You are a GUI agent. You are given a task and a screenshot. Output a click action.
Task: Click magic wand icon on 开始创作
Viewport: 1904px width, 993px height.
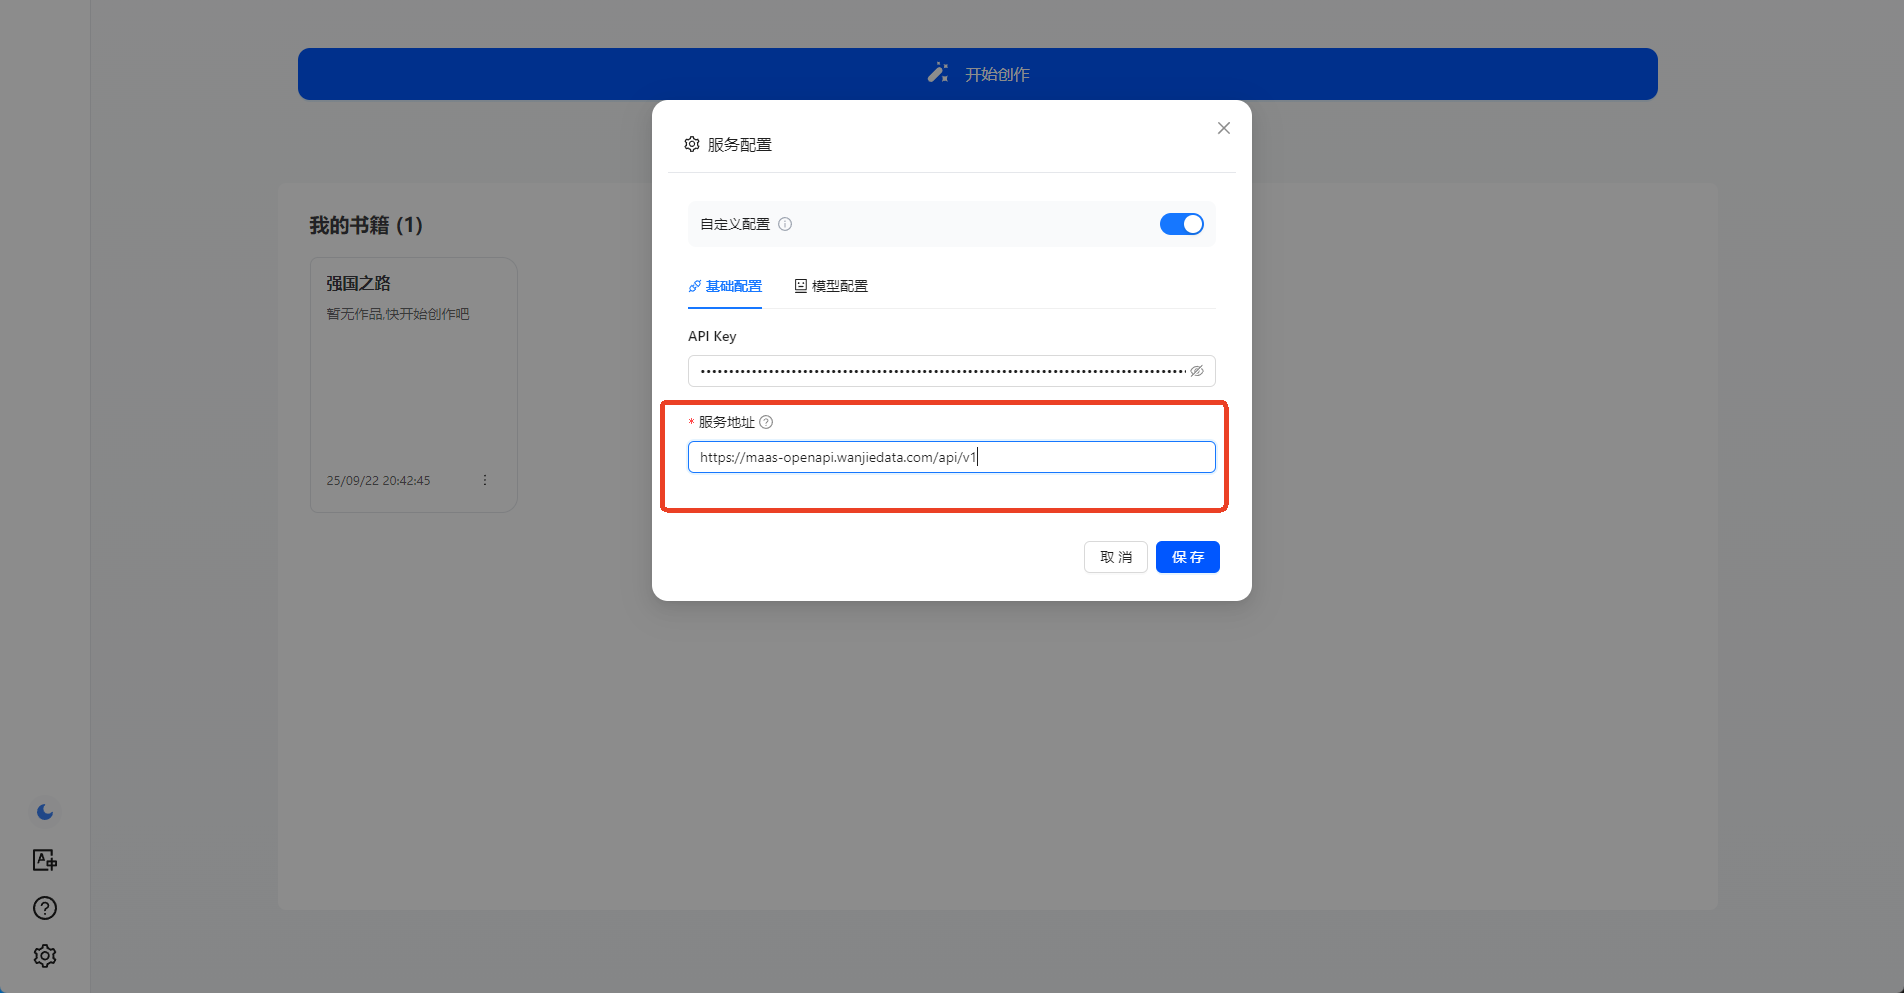938,74
